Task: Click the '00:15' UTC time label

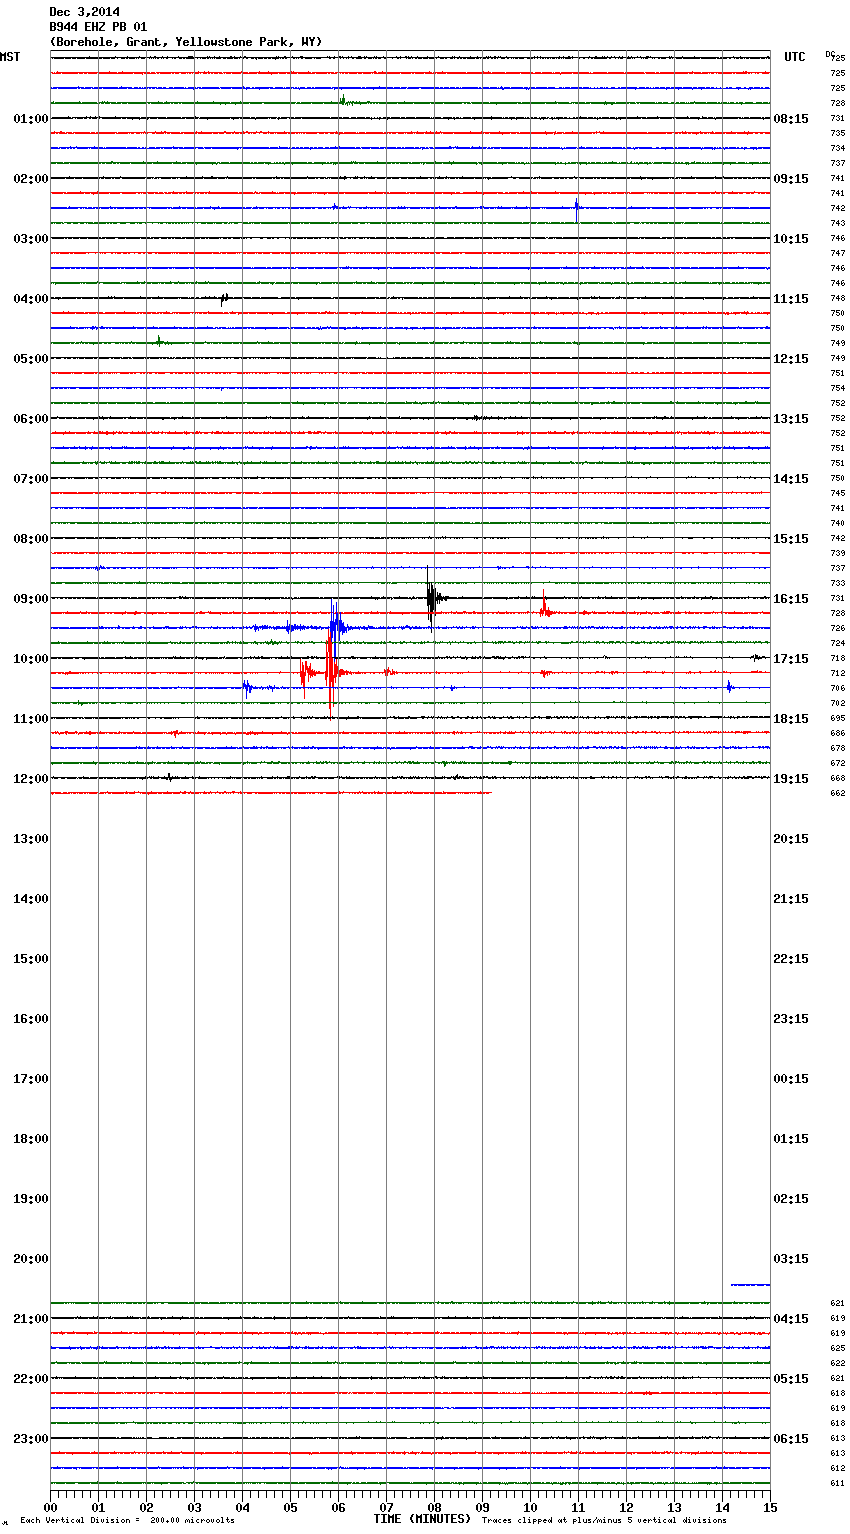Action: [791, 1079]
